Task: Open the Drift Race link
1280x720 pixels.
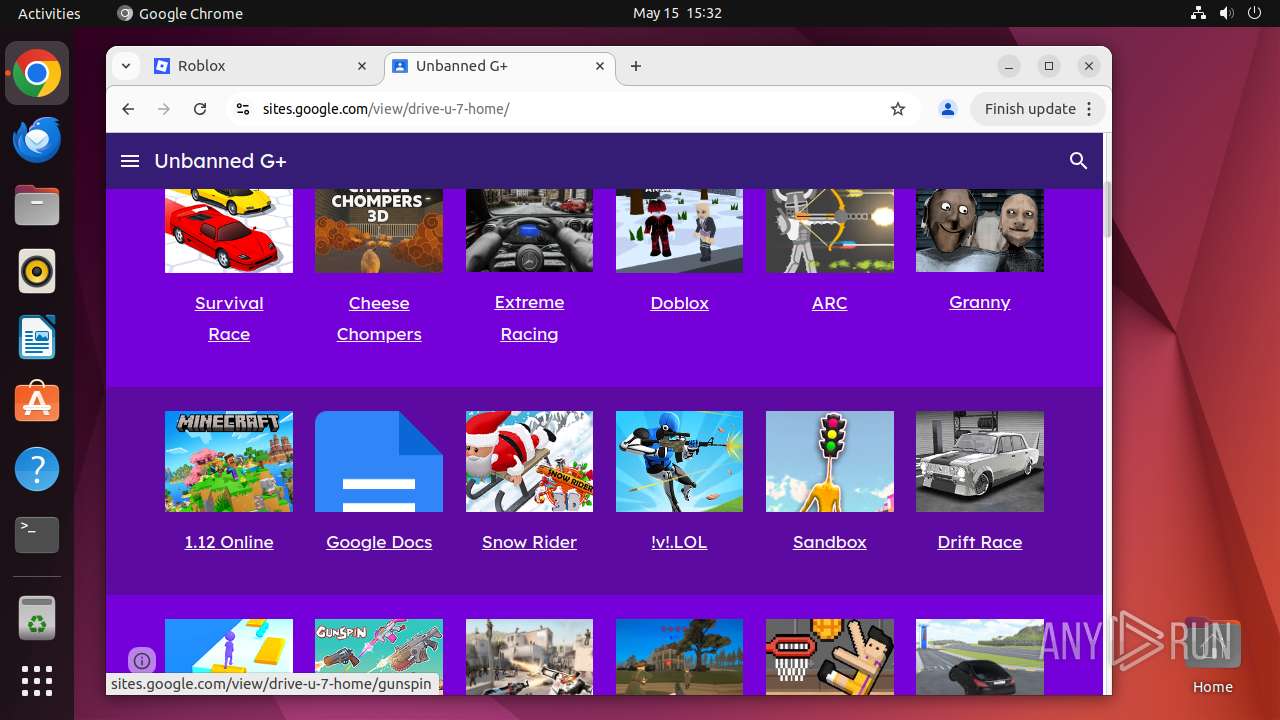Action: [980, 542]
